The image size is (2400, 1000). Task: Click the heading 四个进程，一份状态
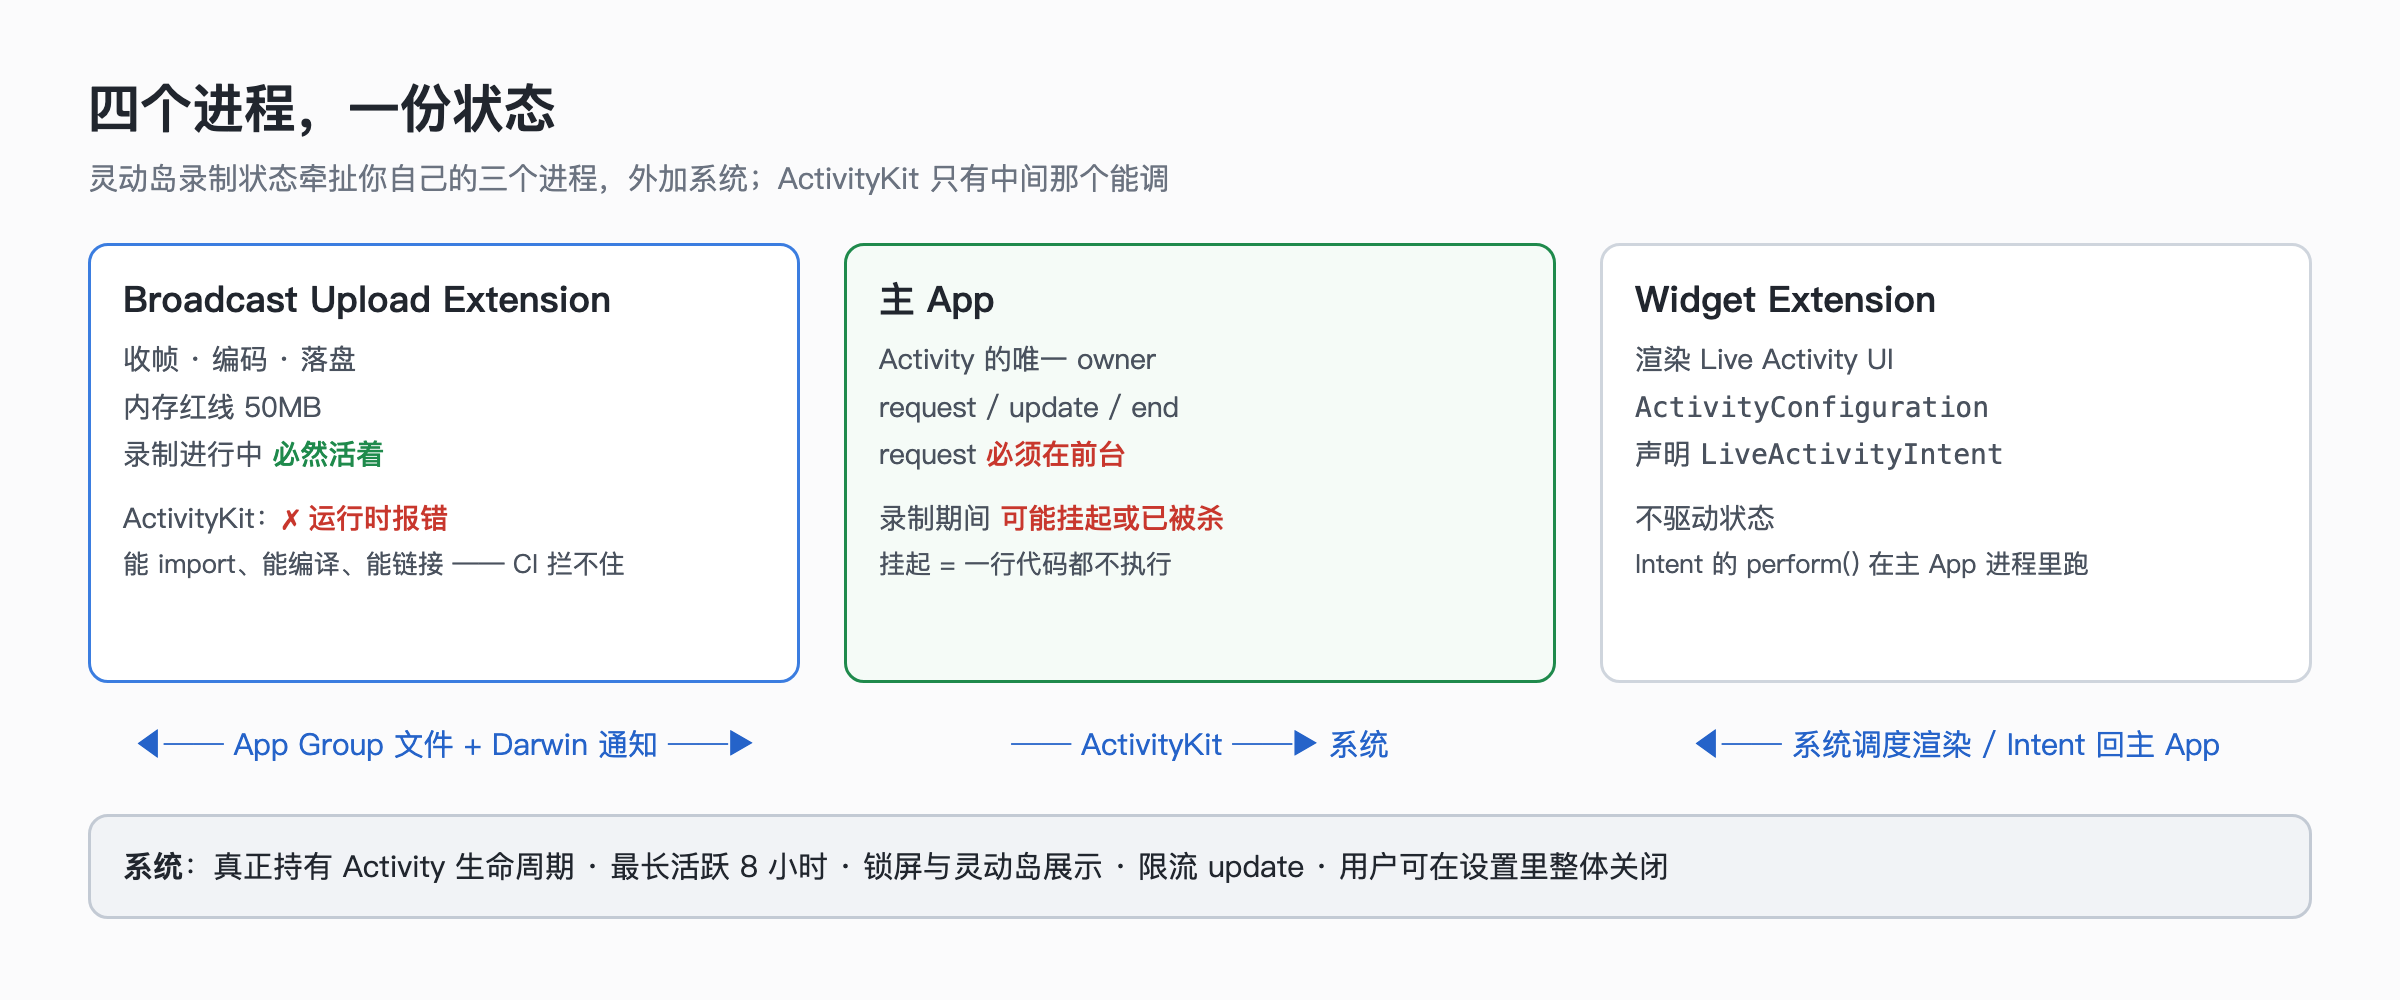point(322,109)
